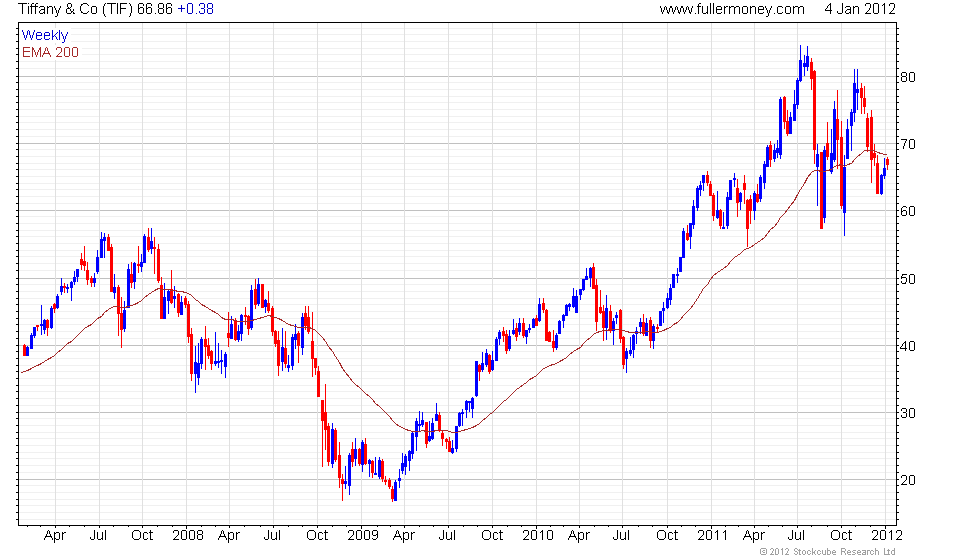This screenshot has height=560, width=980.
Task: Click the 60 price axis label
Action: click(x=908, y=211)
